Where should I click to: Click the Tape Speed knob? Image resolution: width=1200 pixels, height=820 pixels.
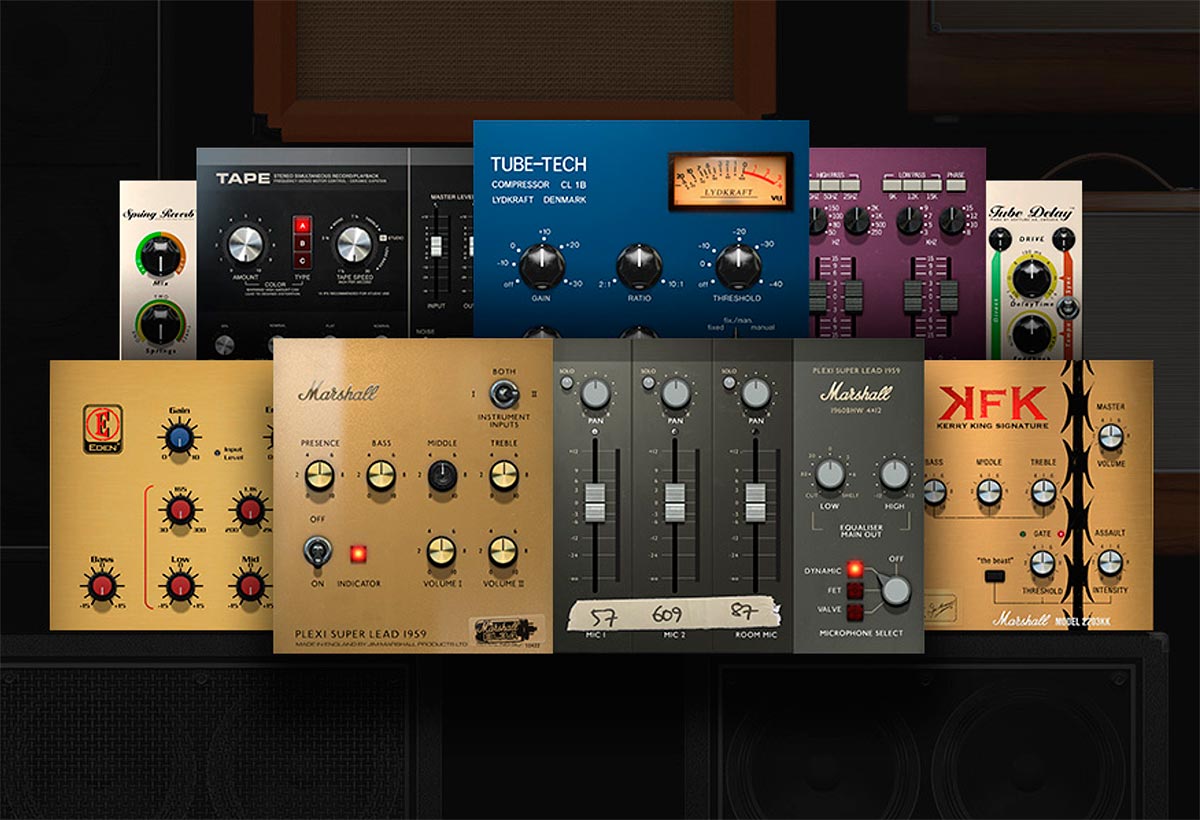pyautogui.click(x=353, y=245)
